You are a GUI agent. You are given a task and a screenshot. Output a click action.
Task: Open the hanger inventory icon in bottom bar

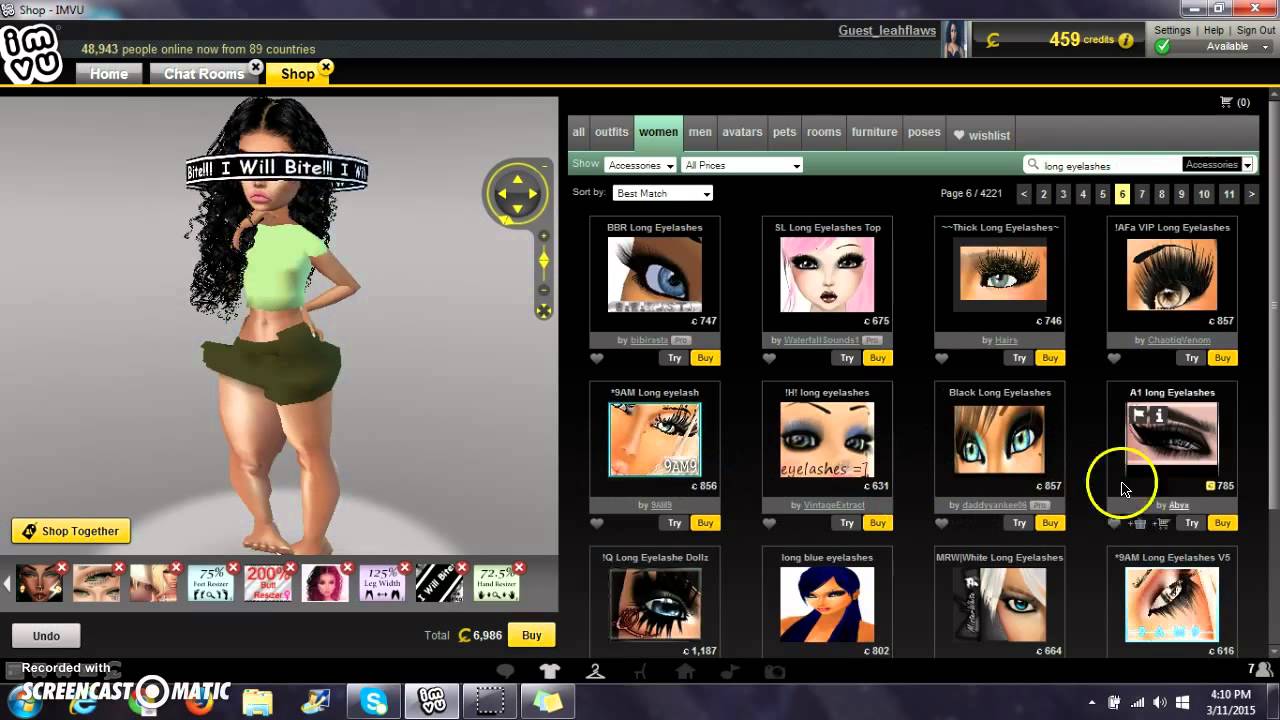tap(595, 671)
